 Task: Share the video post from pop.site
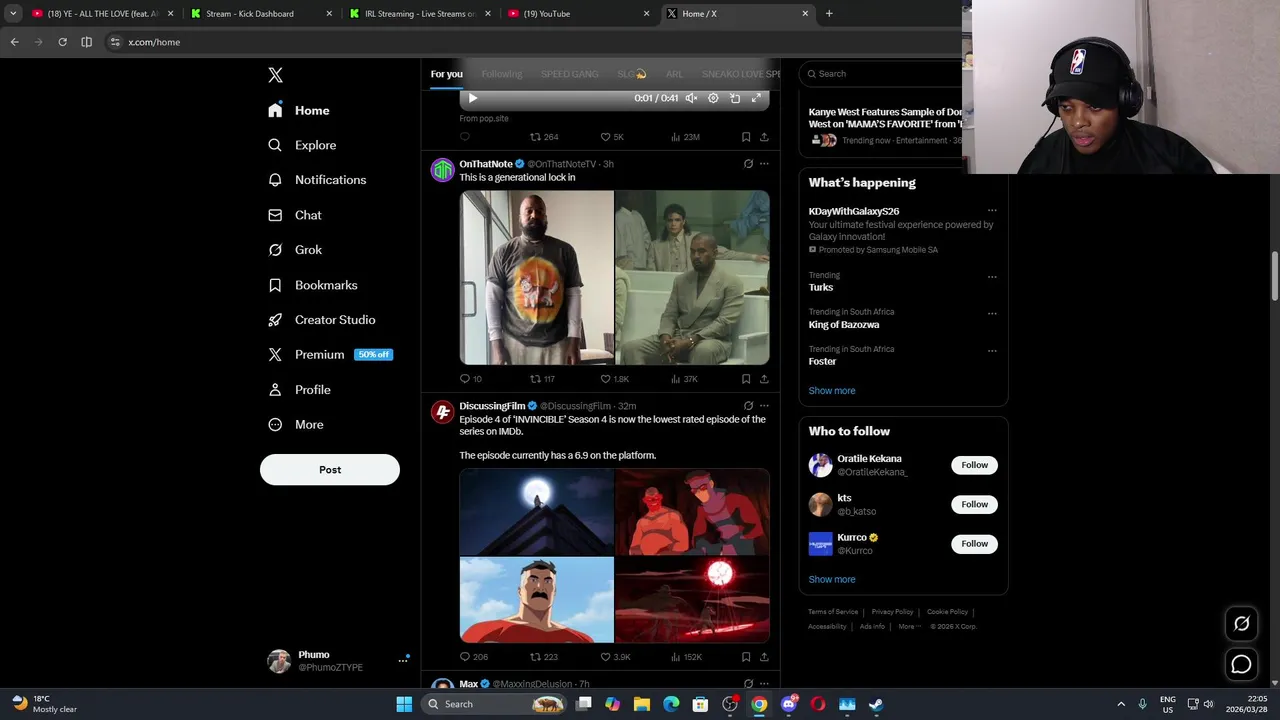[x=764, y=137]
